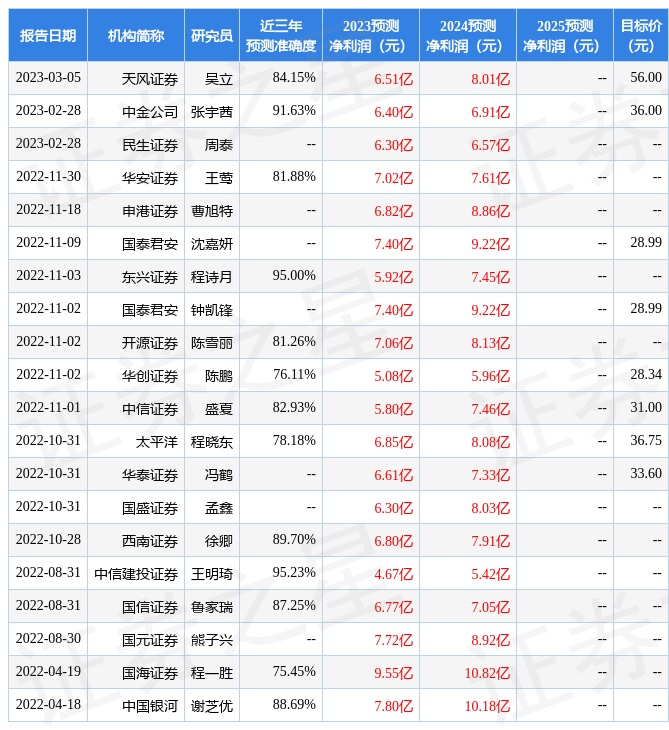The height and width of the screenshot is (730, 669).
Task: Click target price 56.00
Action: [x=646, y=78]
